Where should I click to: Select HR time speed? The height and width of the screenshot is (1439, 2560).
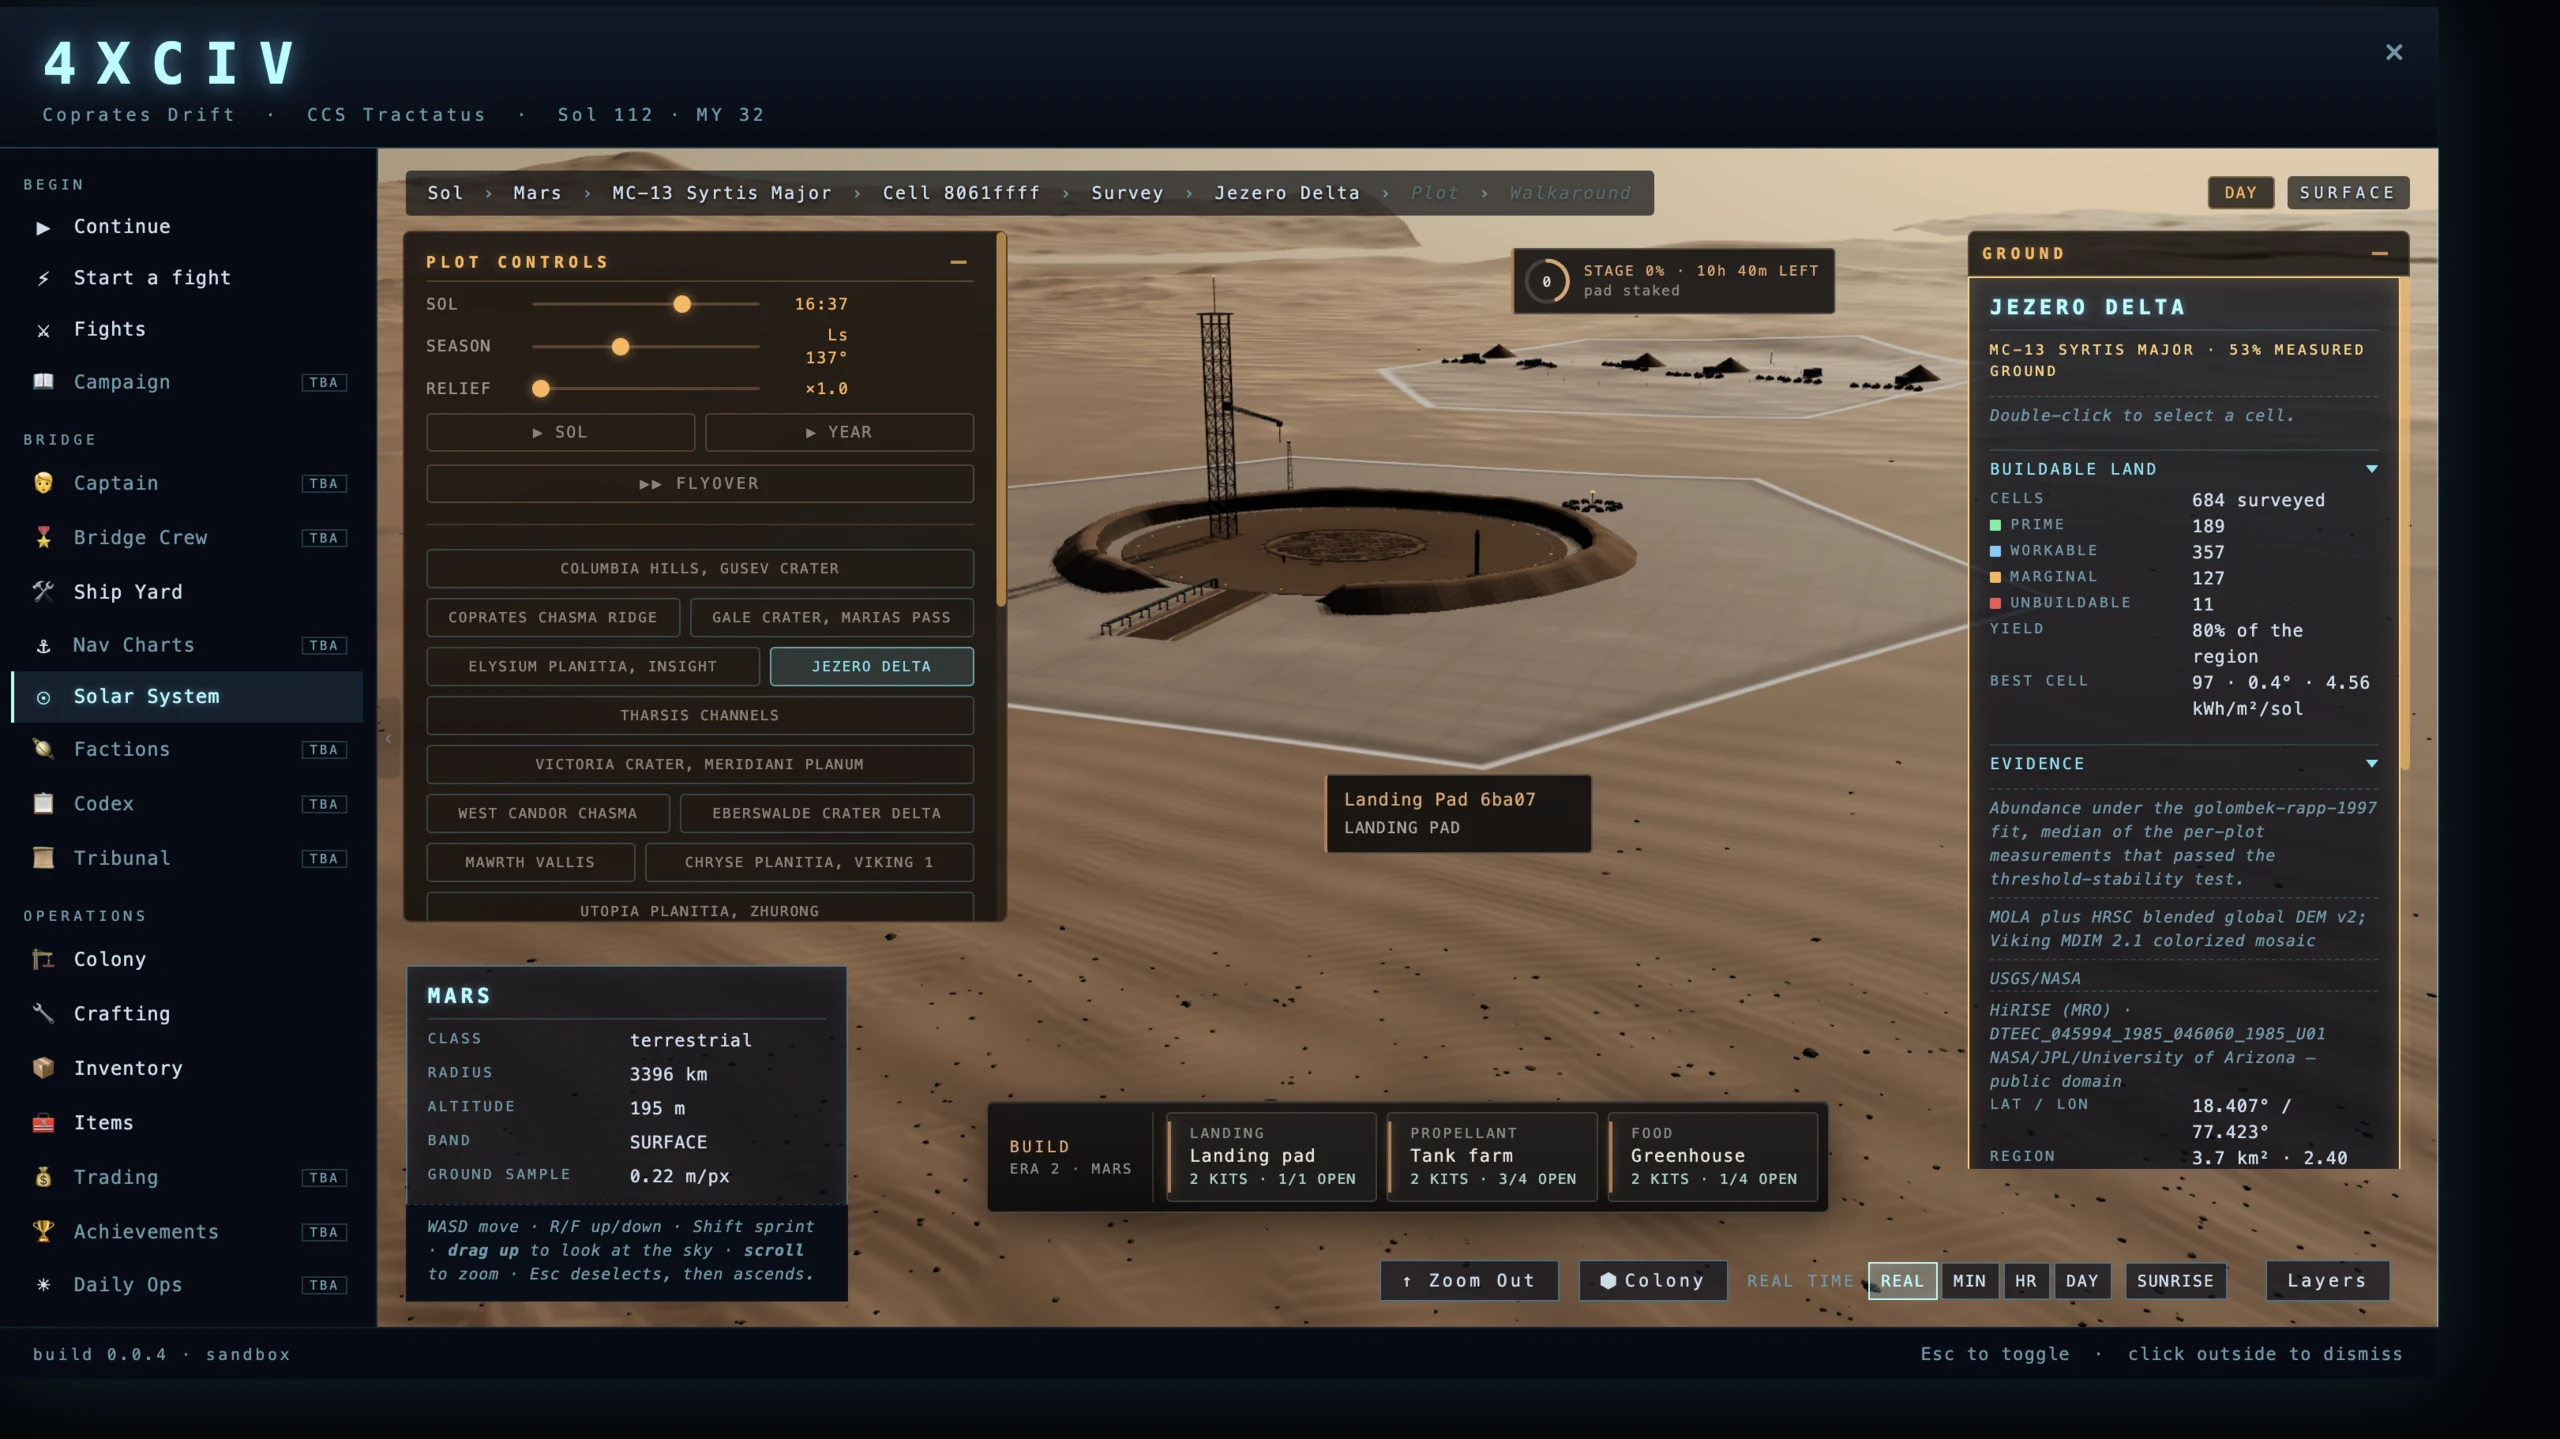[2025, 1281]
